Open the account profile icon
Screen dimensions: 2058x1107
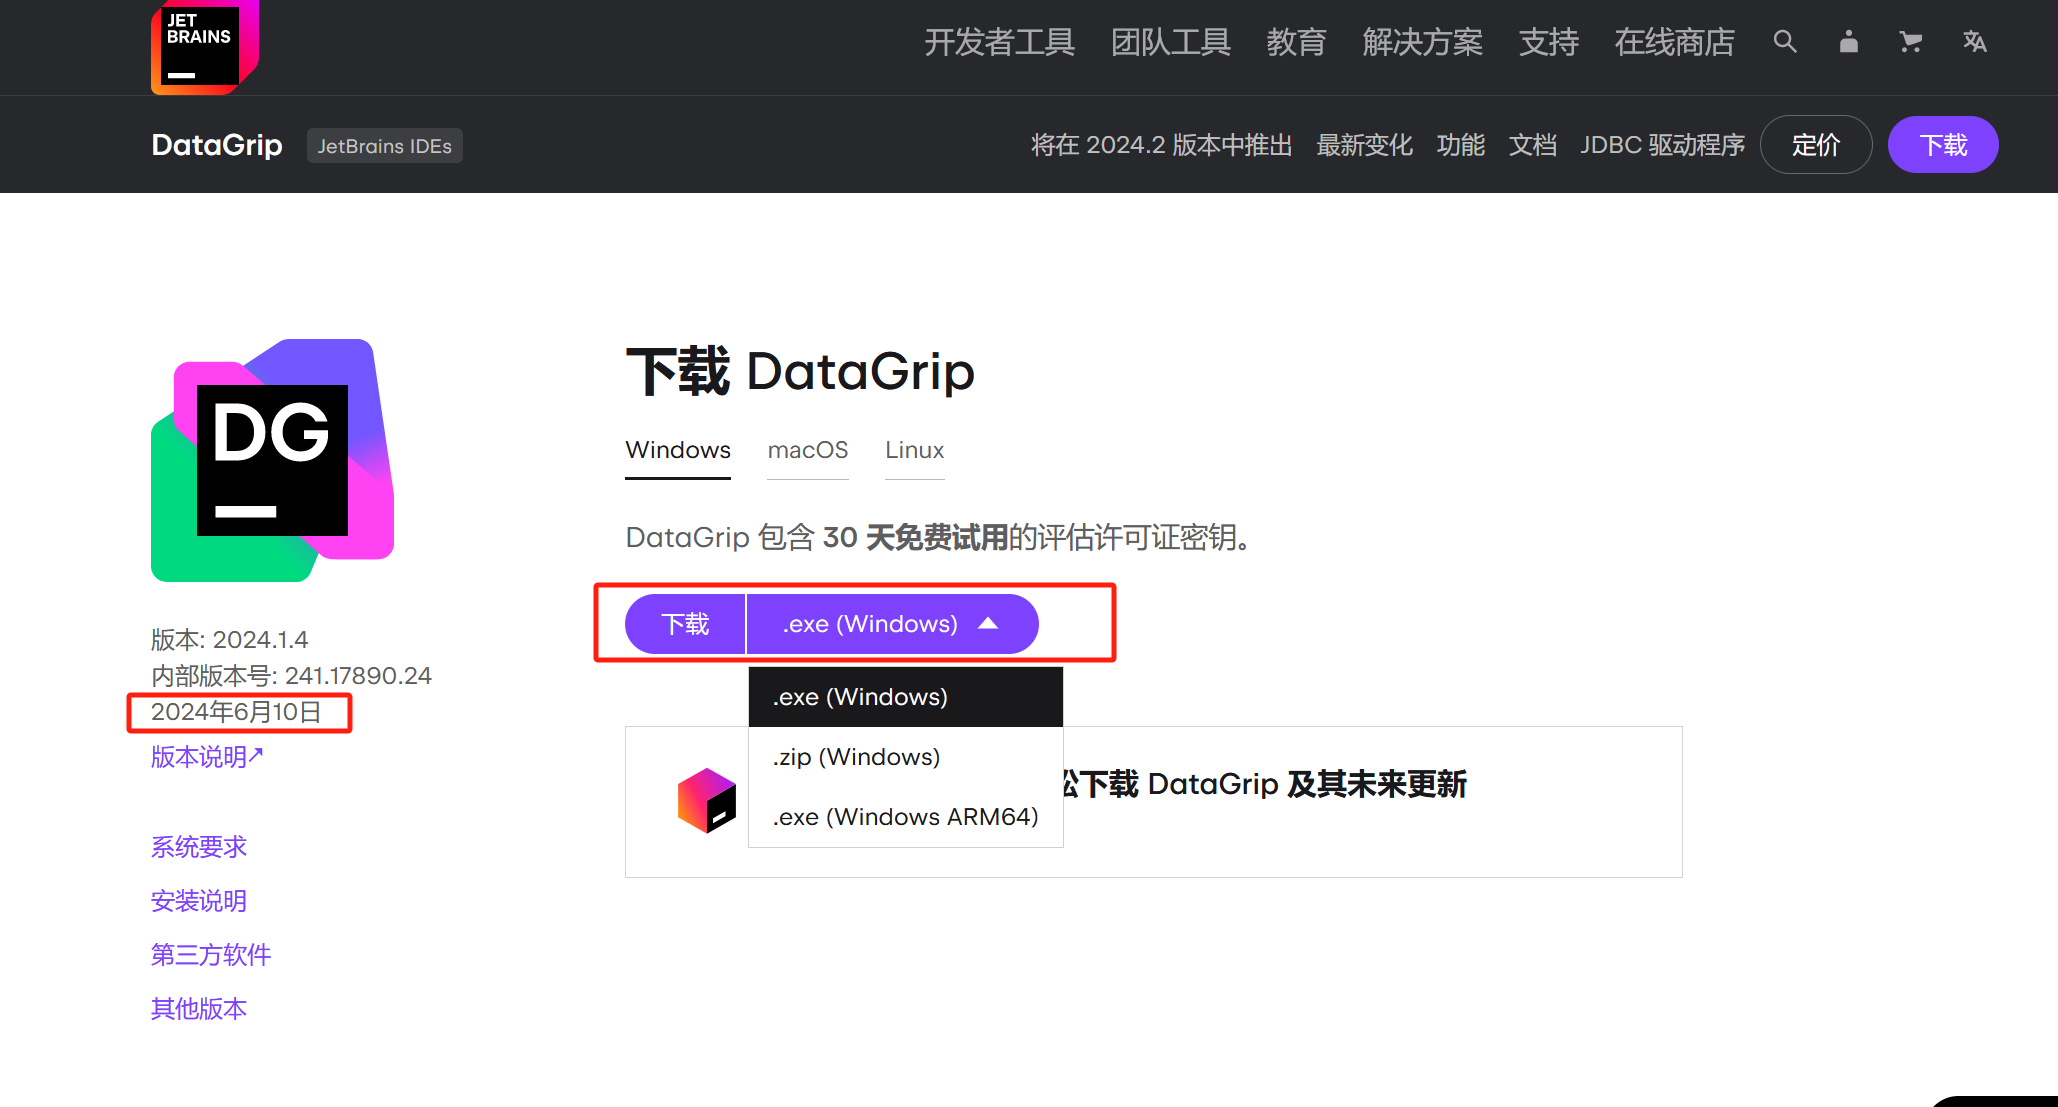[x=1848, y=42]
